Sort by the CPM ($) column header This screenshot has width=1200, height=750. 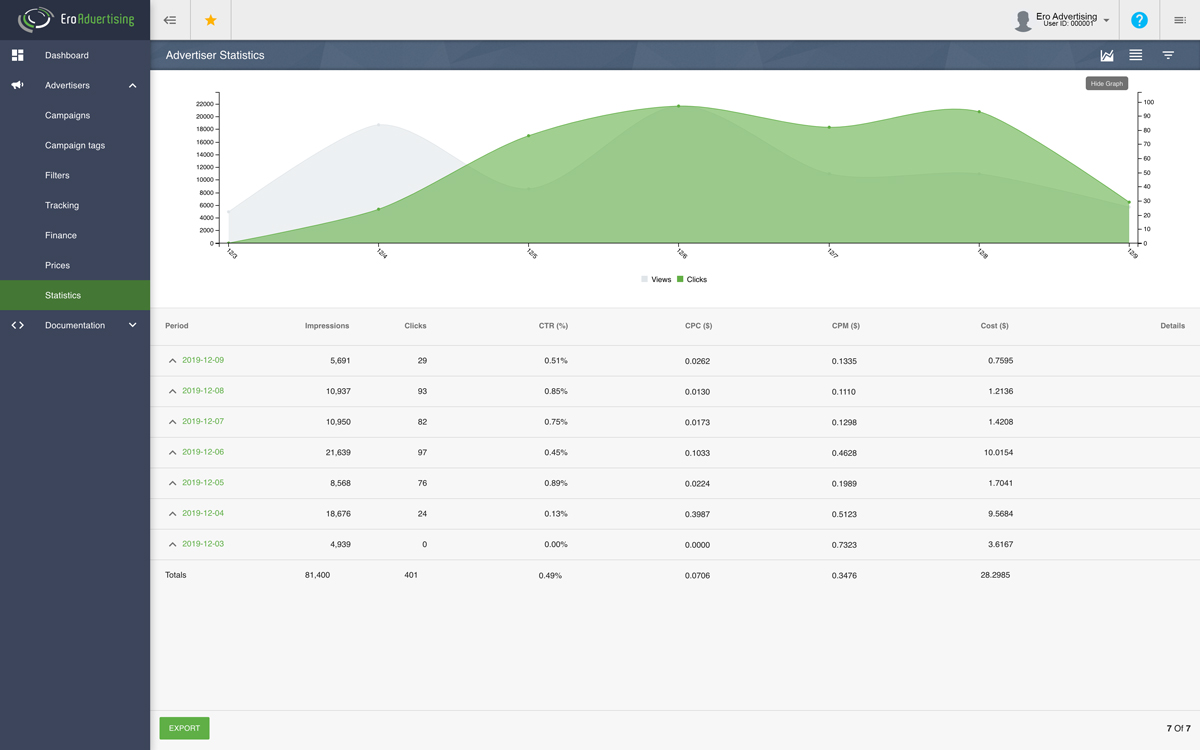click(846, 326)
